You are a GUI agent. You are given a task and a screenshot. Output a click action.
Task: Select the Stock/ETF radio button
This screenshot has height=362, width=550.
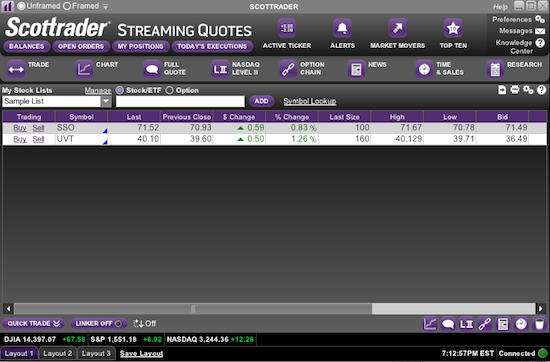pyautogui.click(x=120, y=90)
